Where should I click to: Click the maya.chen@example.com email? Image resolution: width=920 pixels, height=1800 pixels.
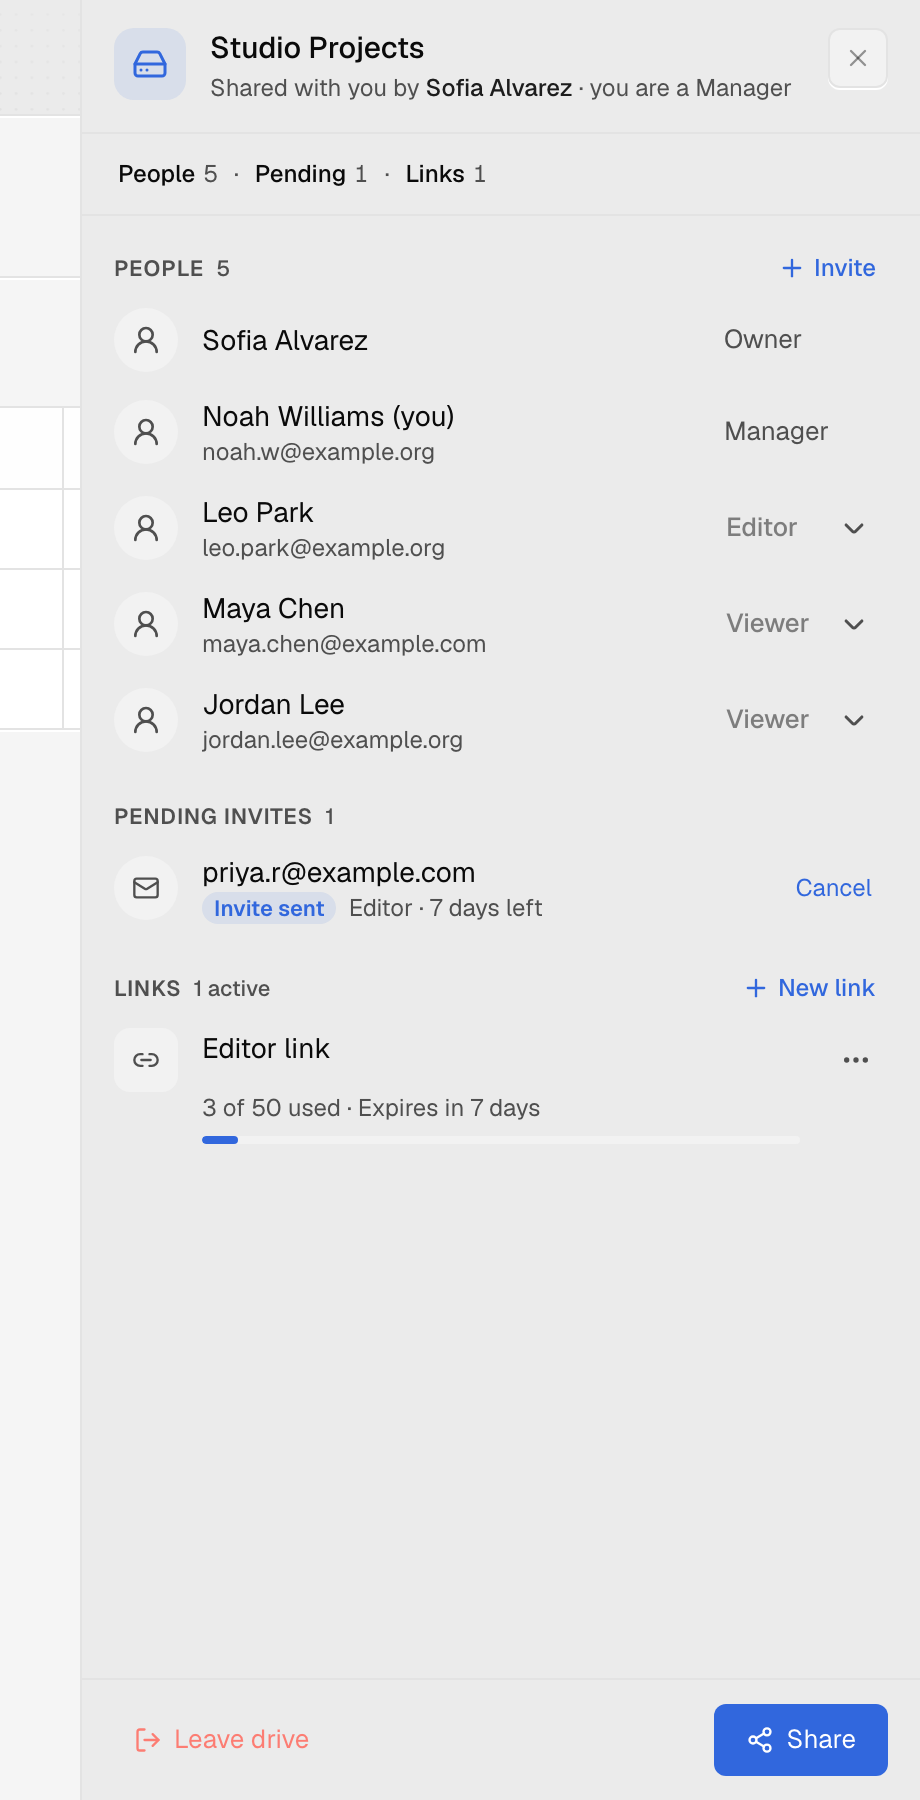(344, 644)
